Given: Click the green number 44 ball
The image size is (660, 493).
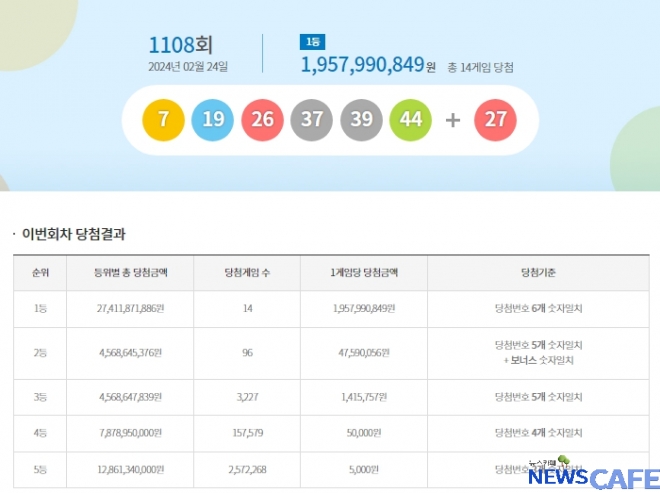Looking at the screenshot, I should pos(410,120).
